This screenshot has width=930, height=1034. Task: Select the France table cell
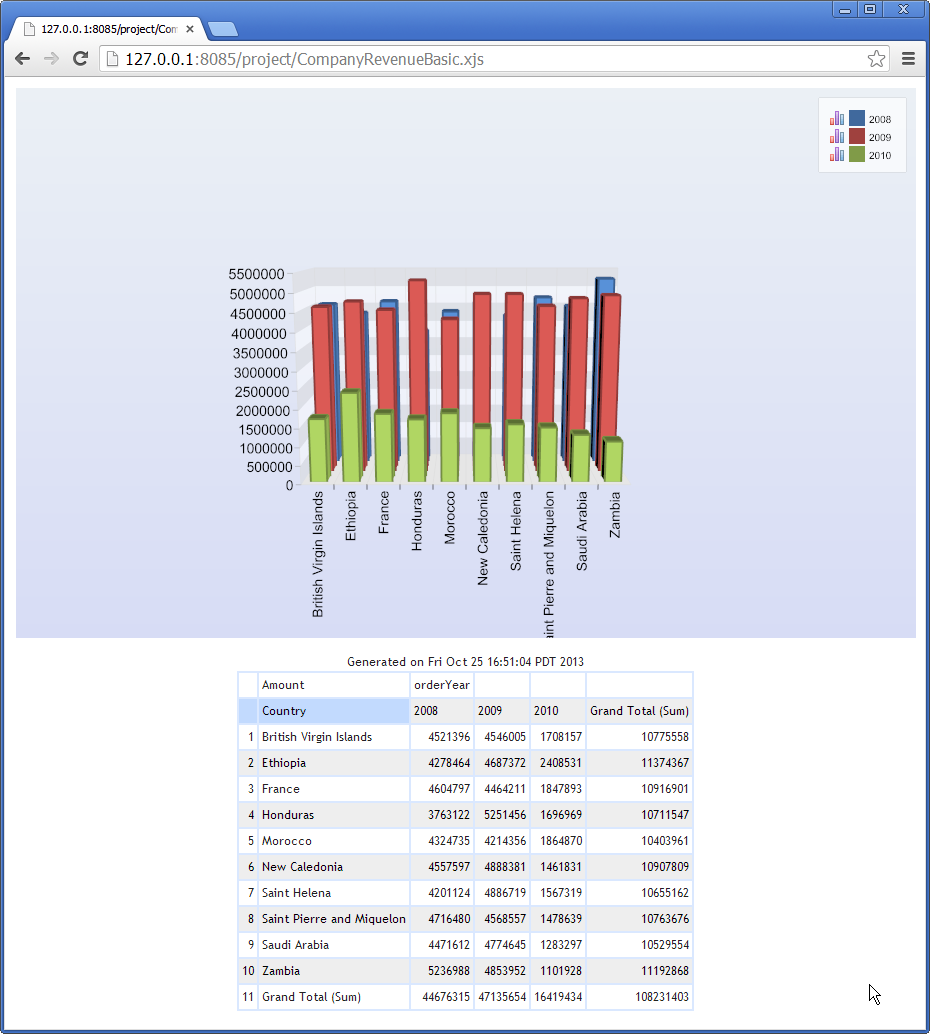click(x=333, y=789)
